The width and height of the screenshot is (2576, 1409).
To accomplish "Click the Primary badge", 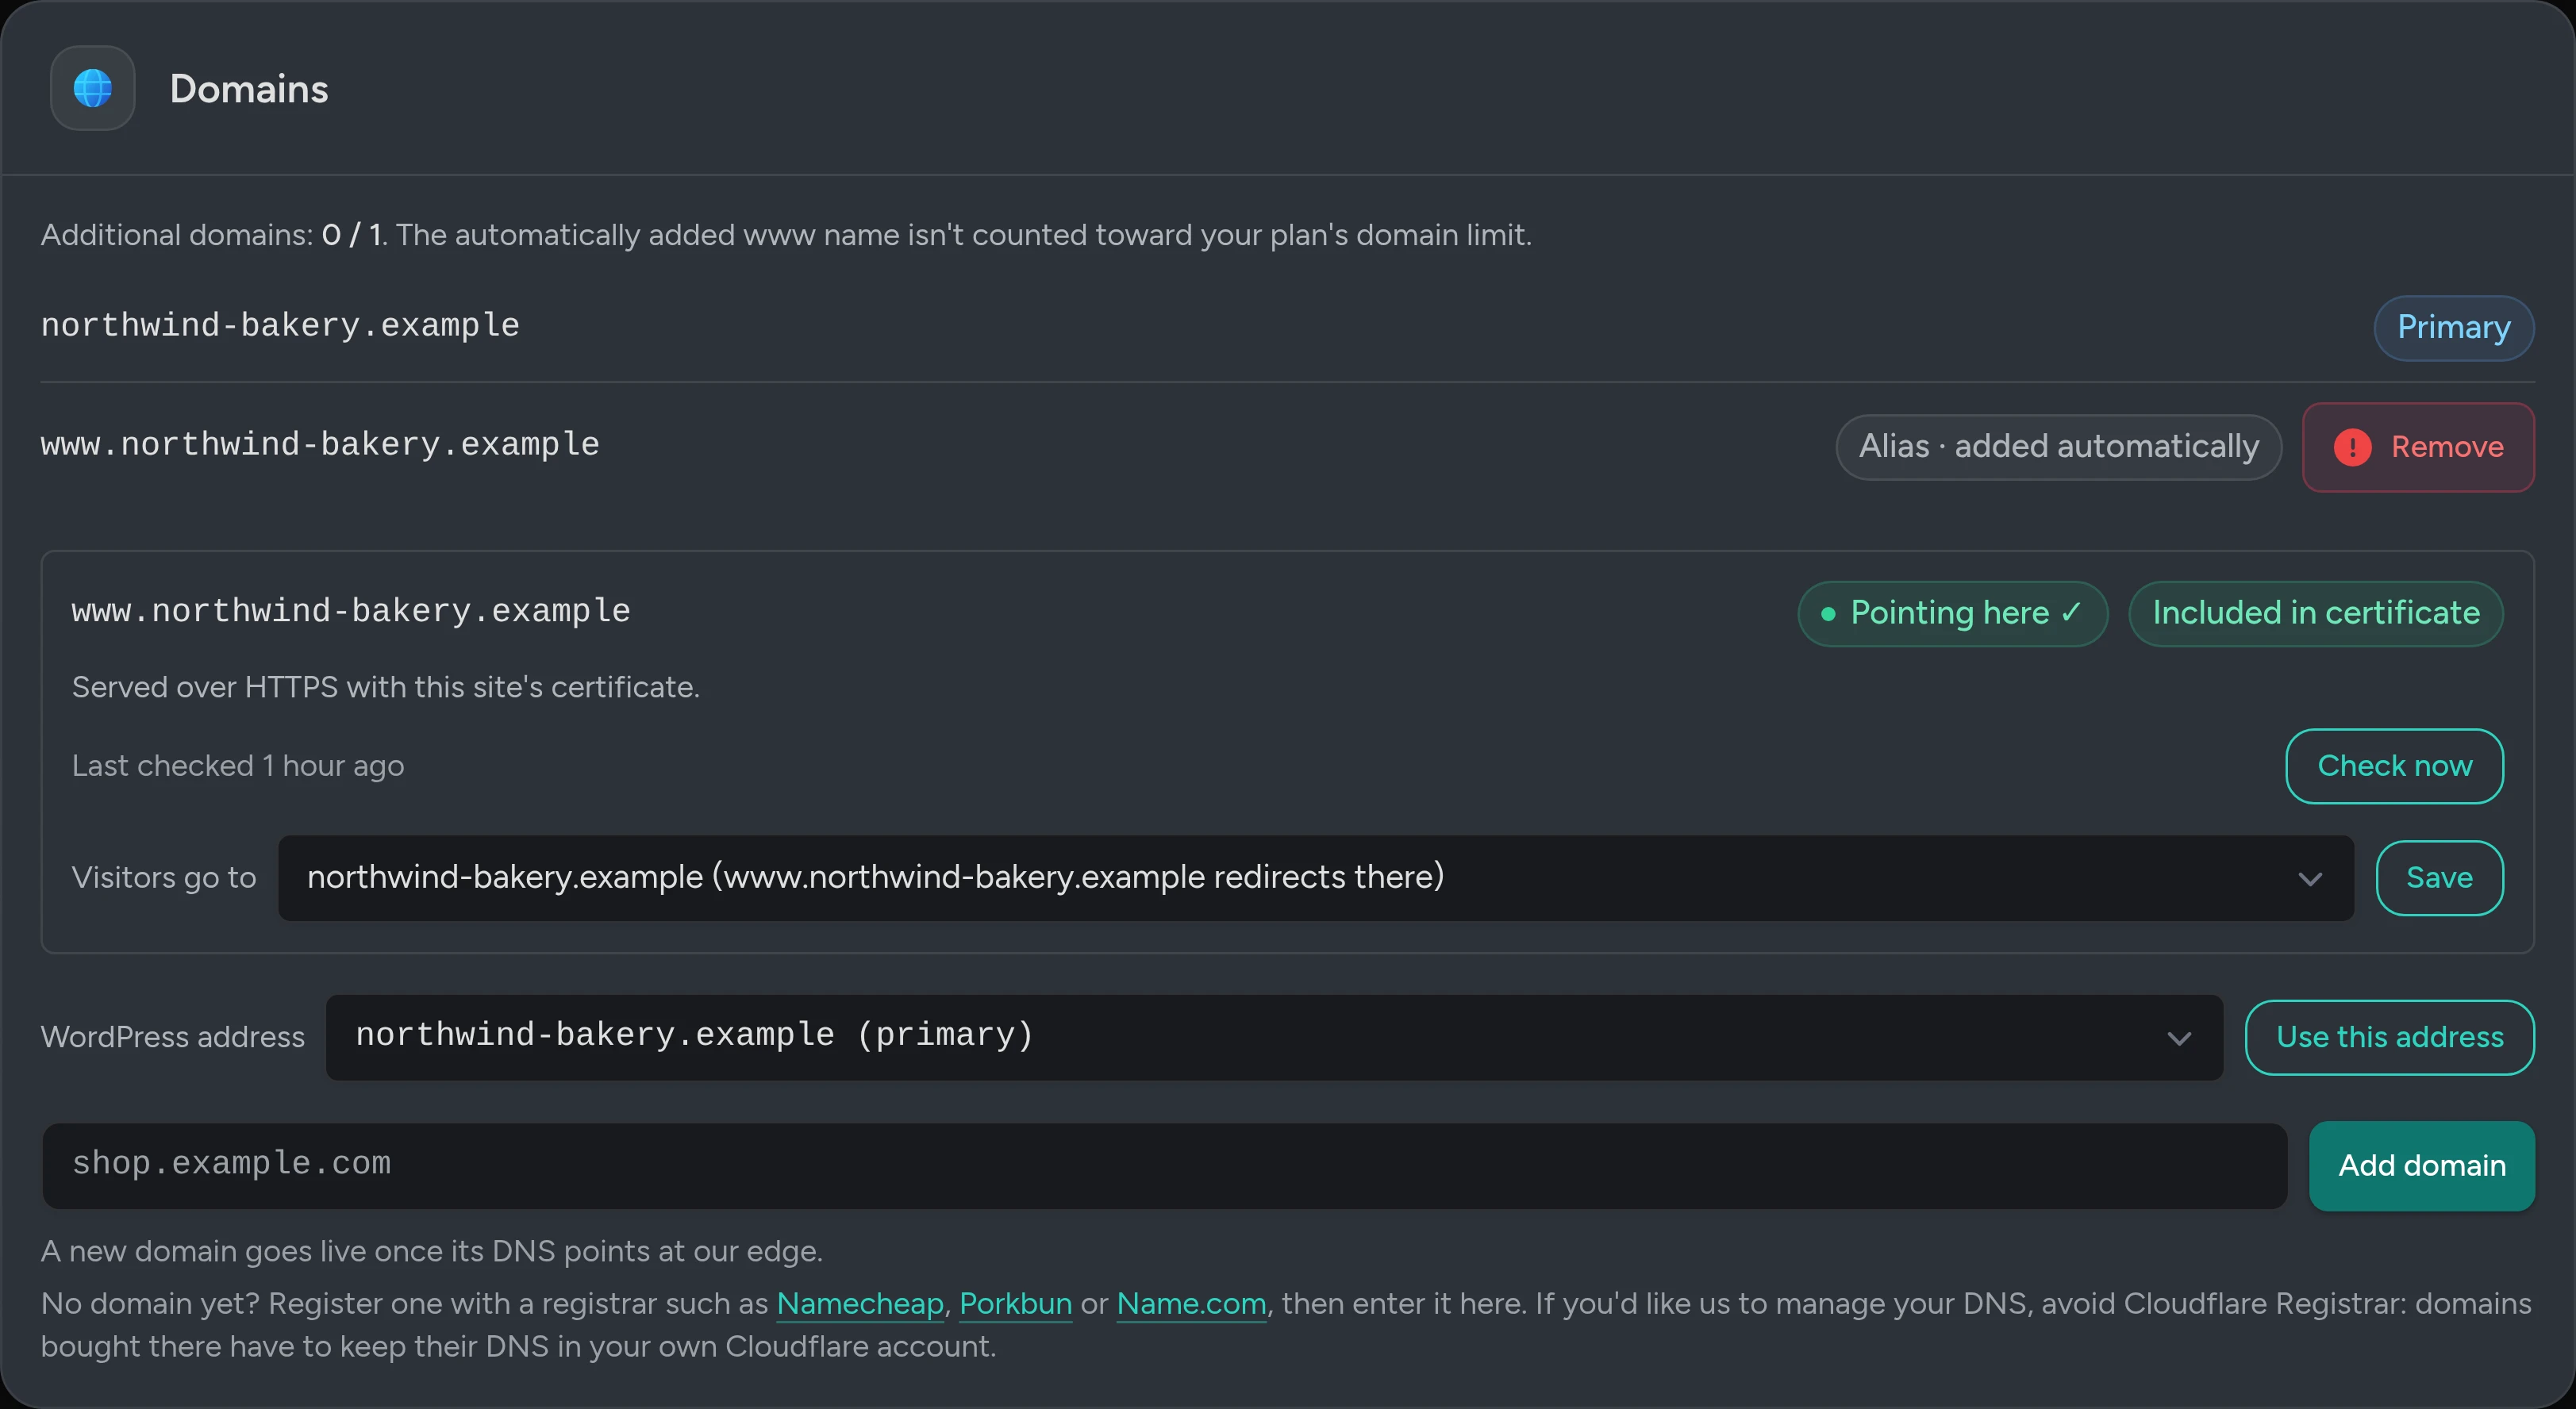I will tap(2453, 328).
